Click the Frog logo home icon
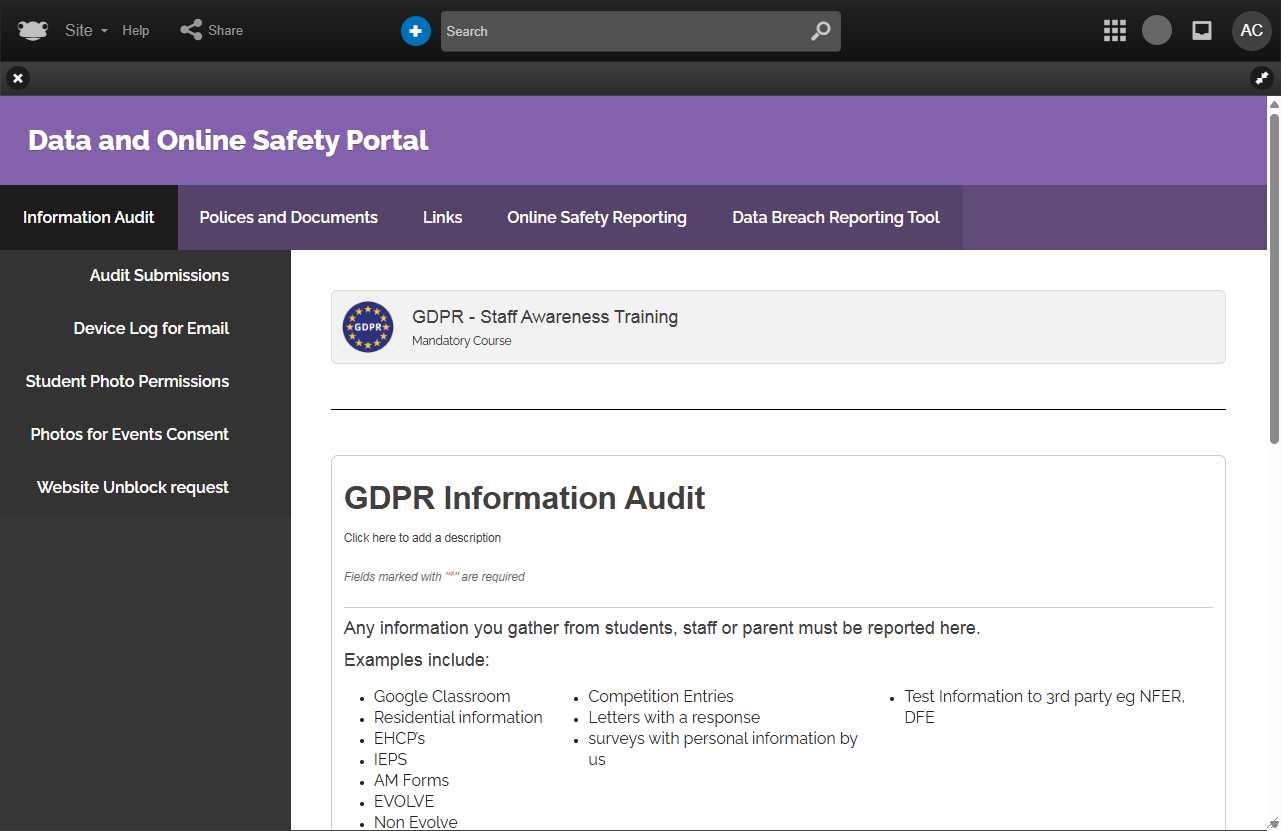 point(33,31)
